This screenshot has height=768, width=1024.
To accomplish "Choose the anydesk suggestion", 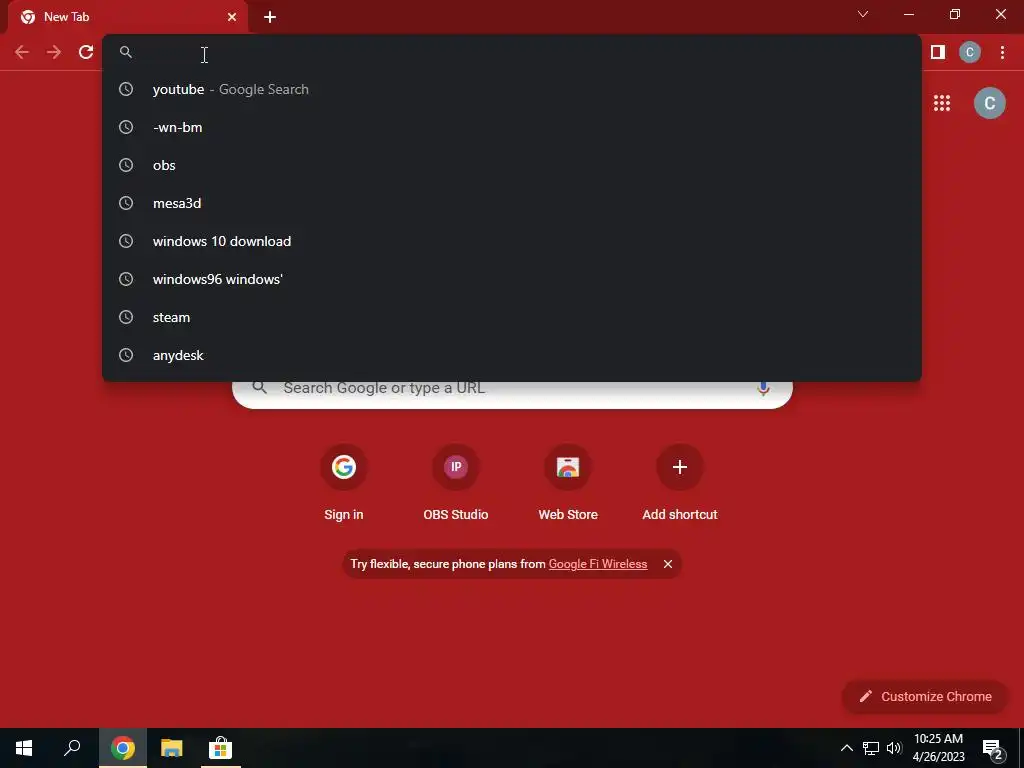I will pos(512,355).
